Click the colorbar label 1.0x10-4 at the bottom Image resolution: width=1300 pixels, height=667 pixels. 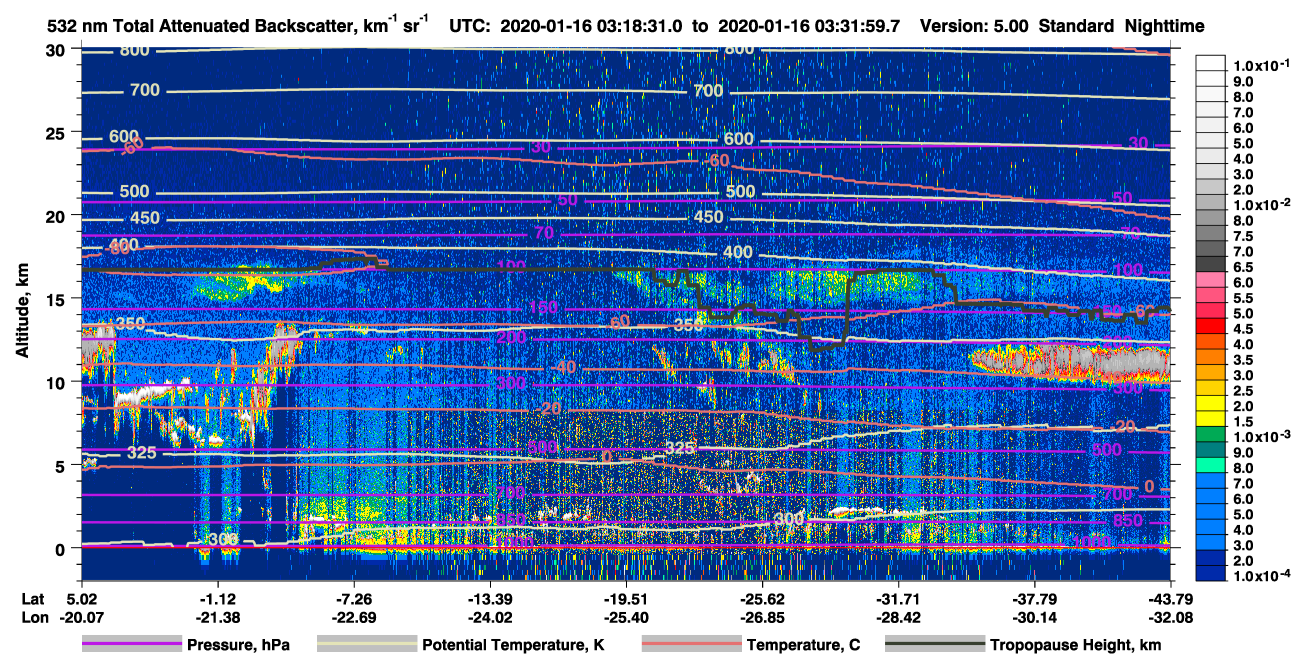click(x=1263, y=577)
